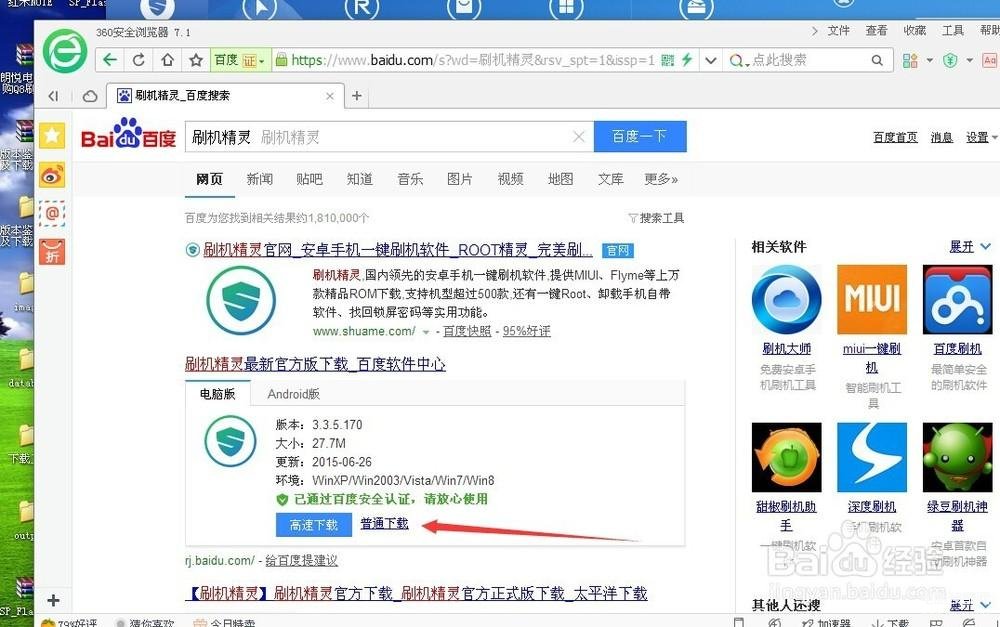The width and height of the screenshot is (1000, 627).
Task: Select the 电脑版 tab
Action: (x=217, y=394)
